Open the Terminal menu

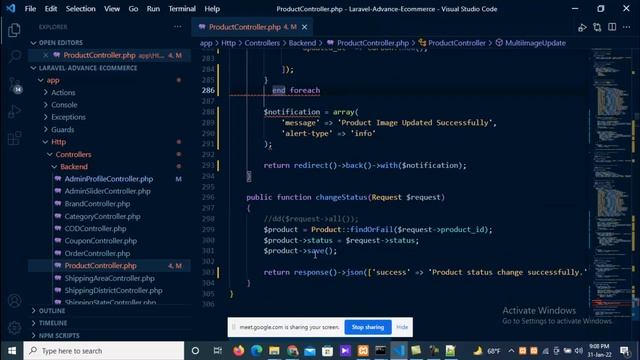coord(182,9)
